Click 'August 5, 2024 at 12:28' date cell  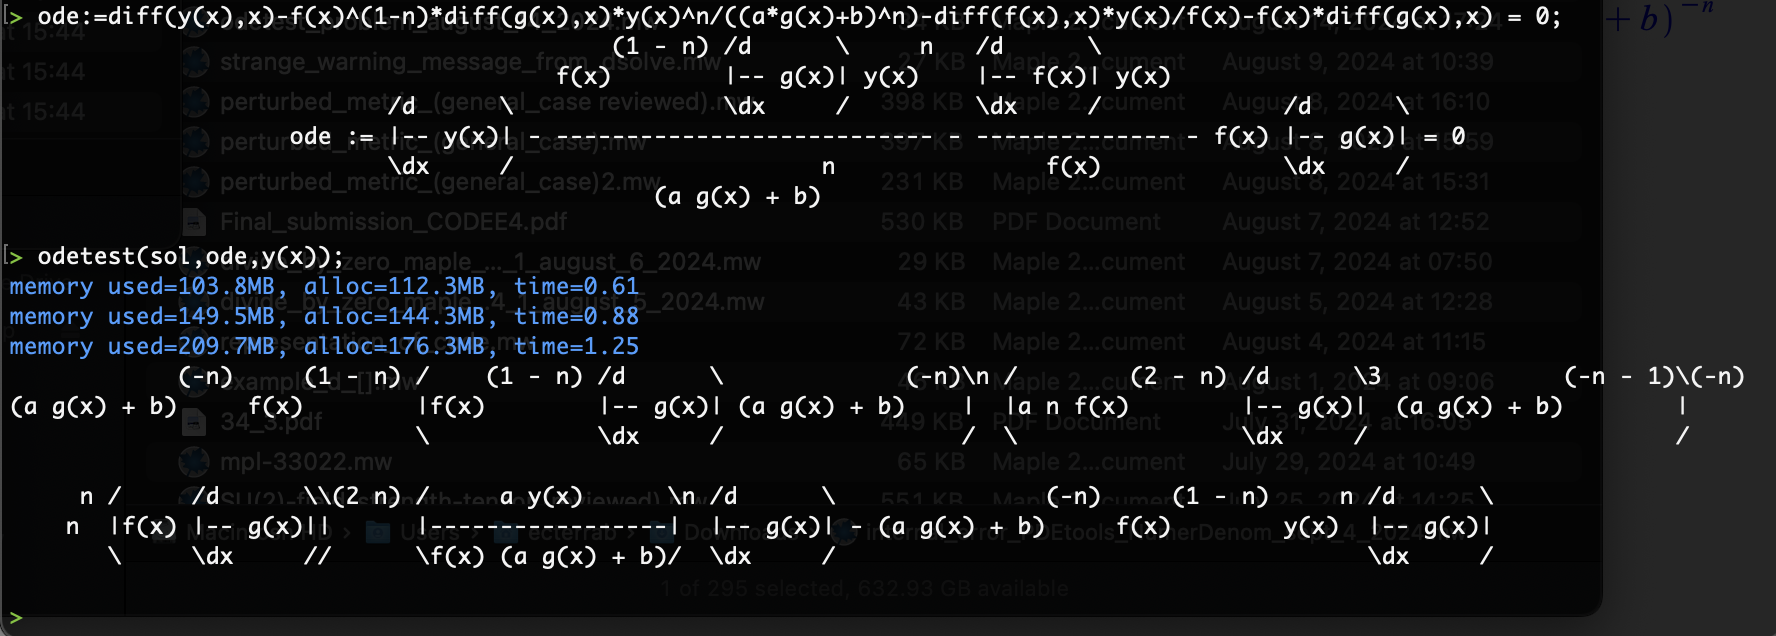pyautogui.click(x=1357, y=302)
